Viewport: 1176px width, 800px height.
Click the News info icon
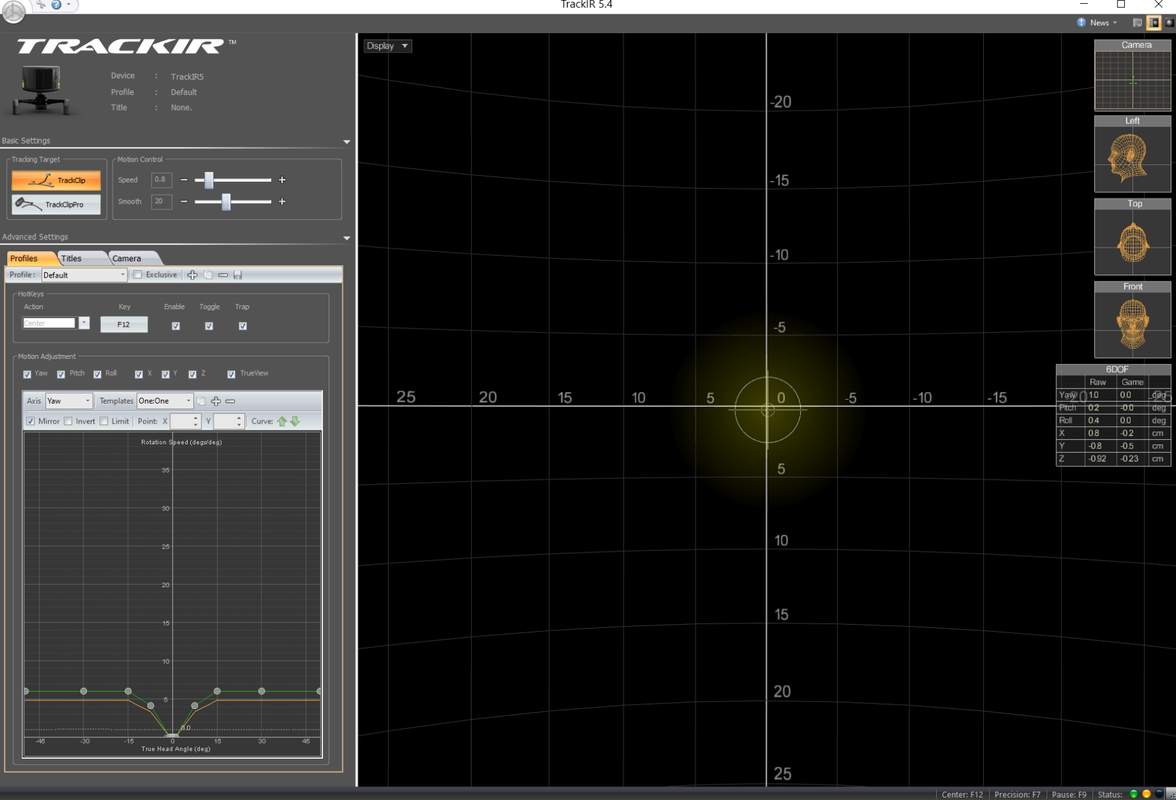pyautogui.click(x=1082, y=22)
